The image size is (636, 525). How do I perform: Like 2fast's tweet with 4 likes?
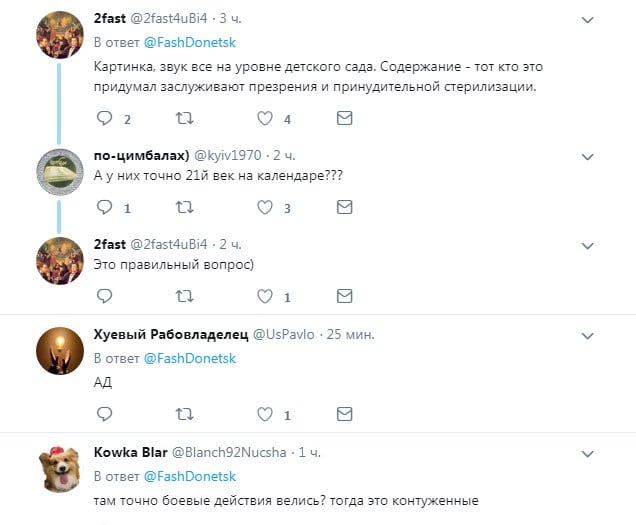click(265, 119)
